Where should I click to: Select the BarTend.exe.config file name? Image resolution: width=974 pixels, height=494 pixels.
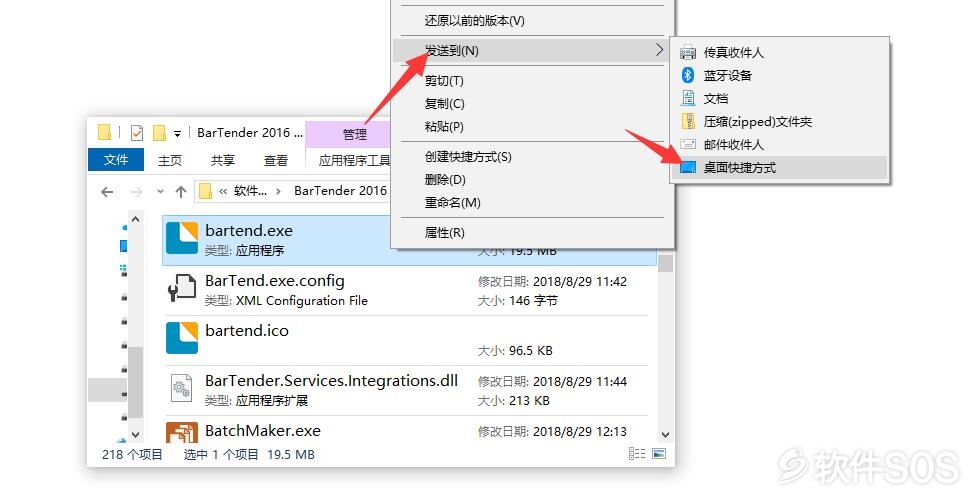click(275, 281)
